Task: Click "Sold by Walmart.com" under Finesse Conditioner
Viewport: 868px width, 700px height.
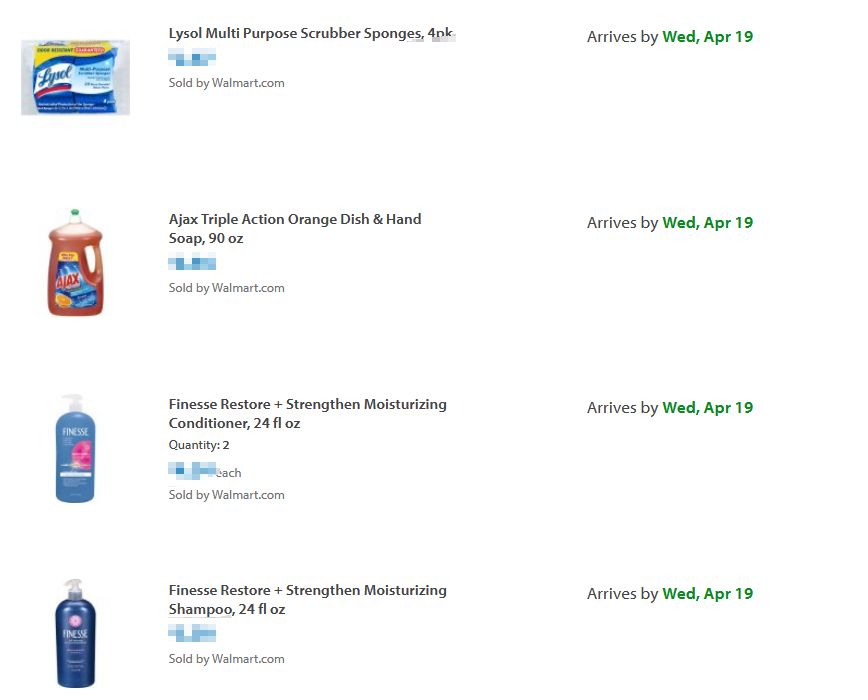Action: (226, 495)
